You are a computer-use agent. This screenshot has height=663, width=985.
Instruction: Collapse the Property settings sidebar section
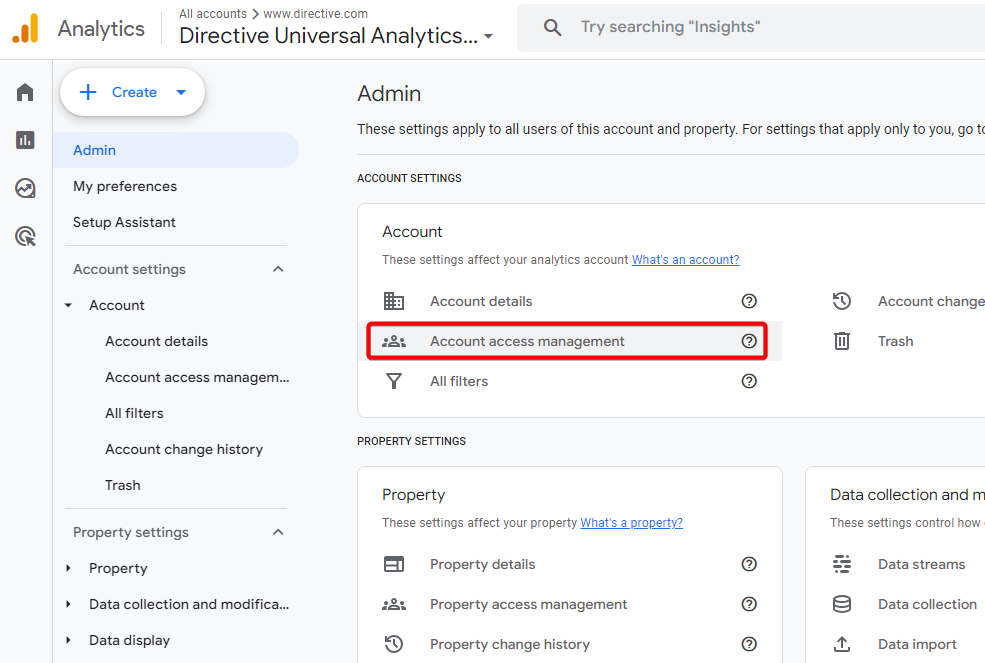(x=278, y=532)
